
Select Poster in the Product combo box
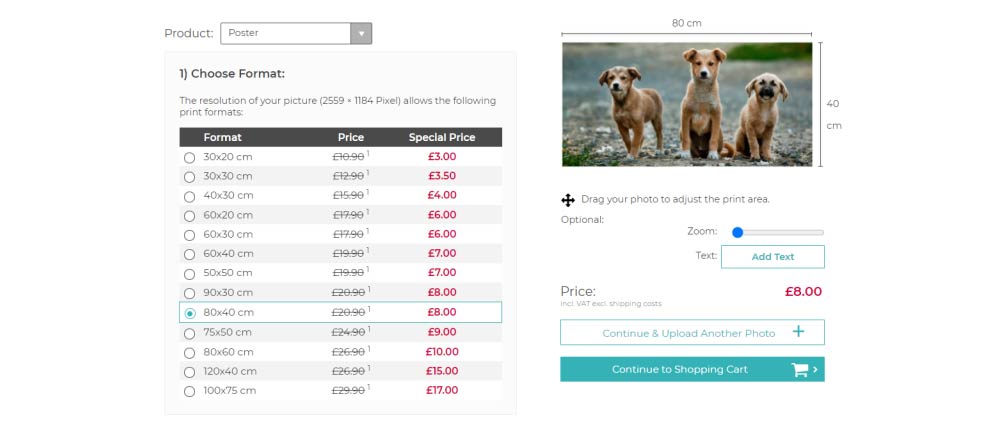(296, 33)
